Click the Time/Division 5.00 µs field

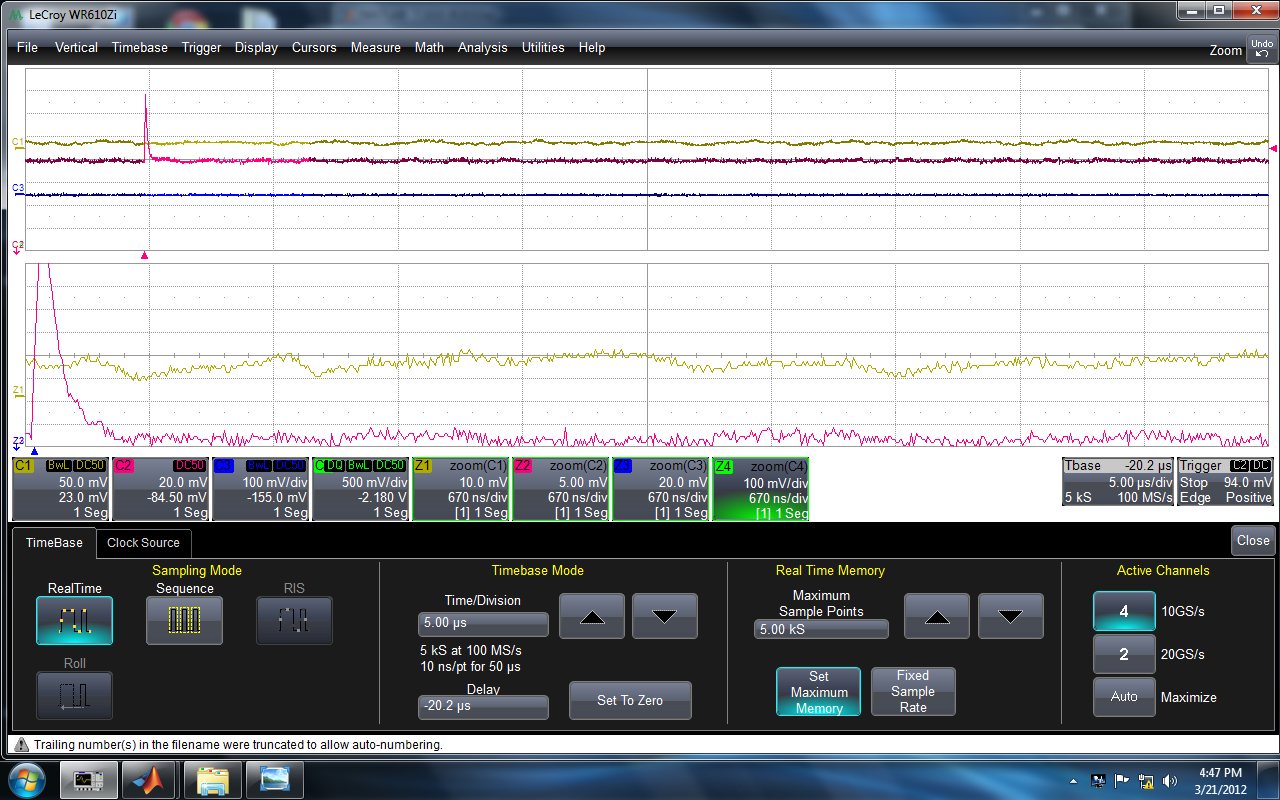point(483,625)
